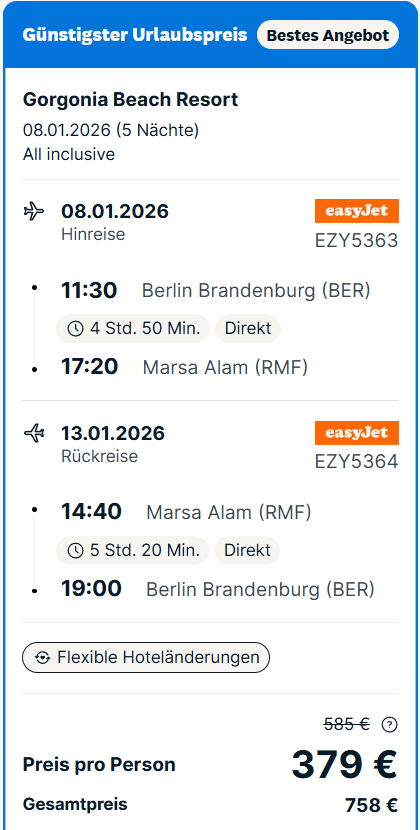Click the return flight airplane icon
The width and height of the screenshot is (420, 830).
(x=34, y=434)
